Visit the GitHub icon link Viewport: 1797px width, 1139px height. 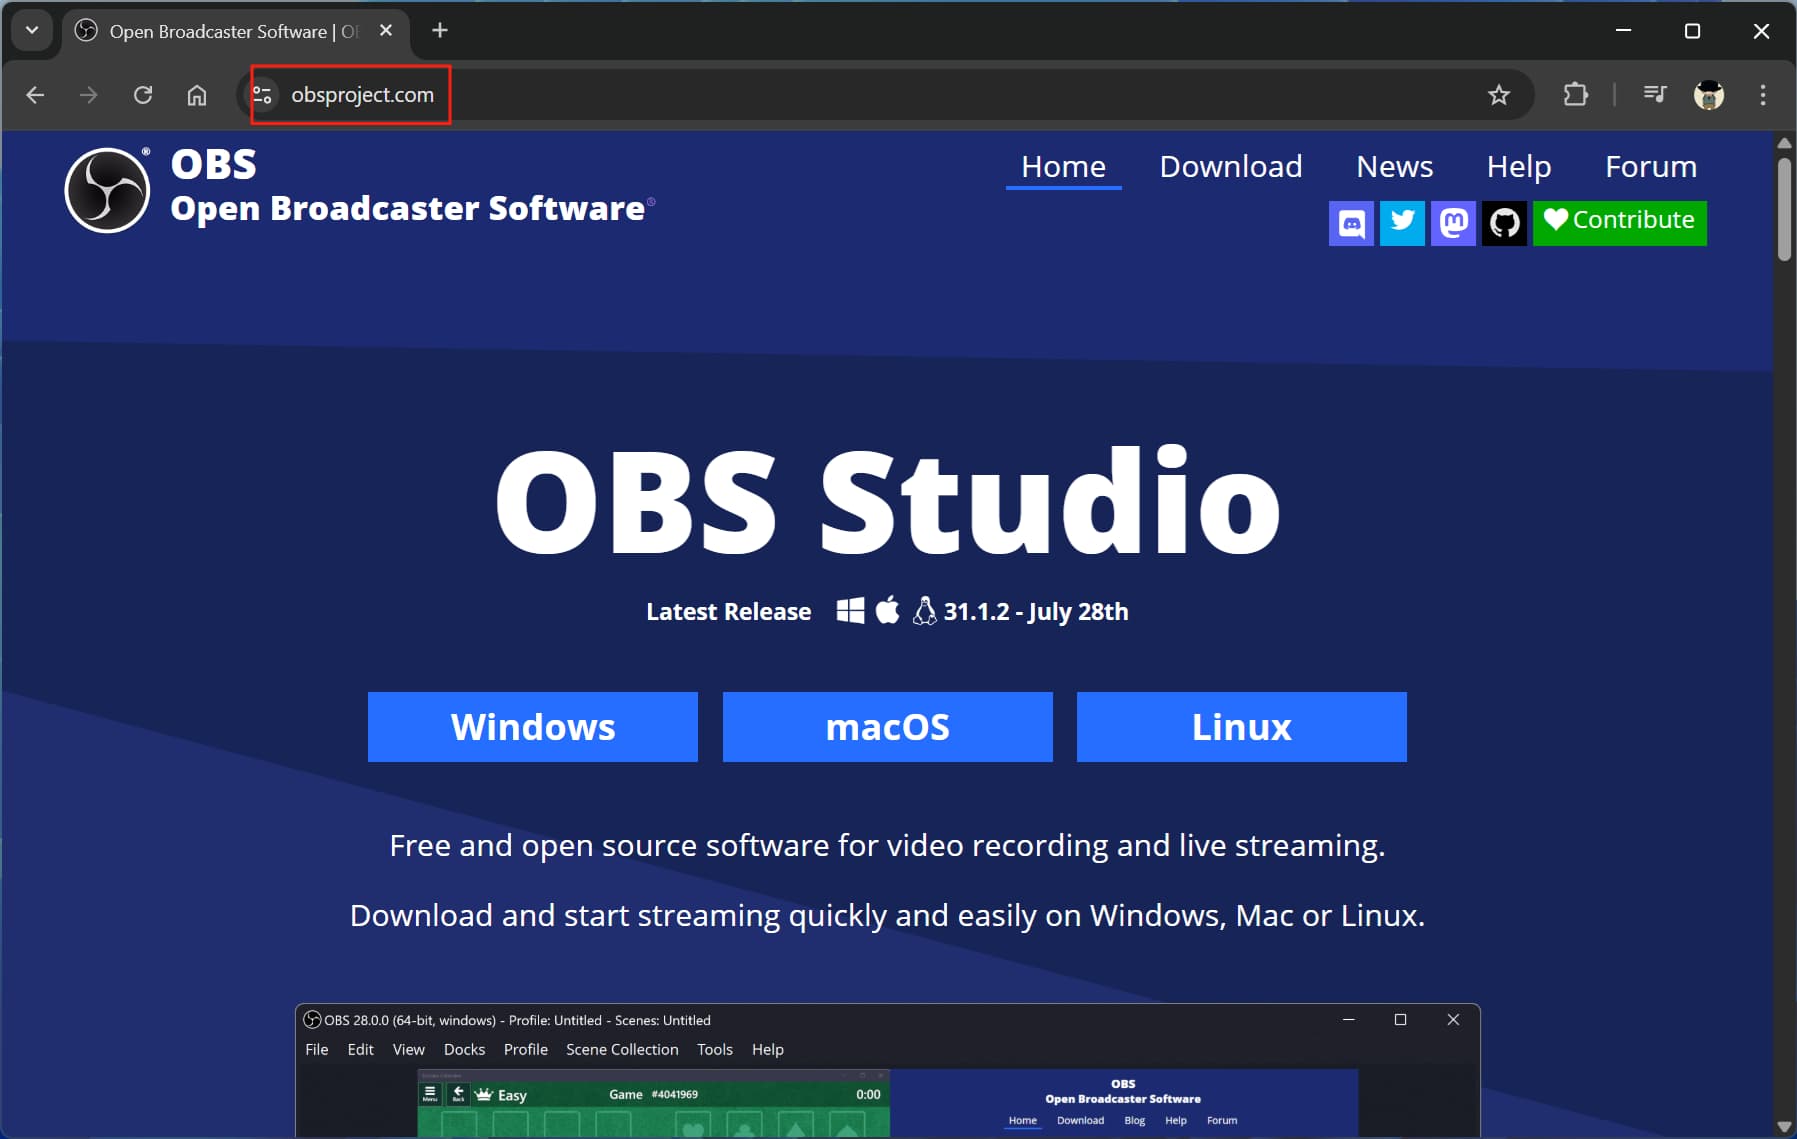[x=1504, y=223]
